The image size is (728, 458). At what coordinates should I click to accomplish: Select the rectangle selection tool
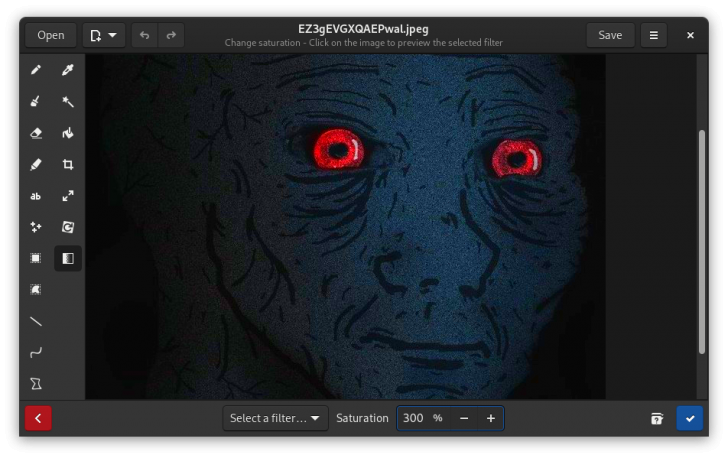(36, 258)
